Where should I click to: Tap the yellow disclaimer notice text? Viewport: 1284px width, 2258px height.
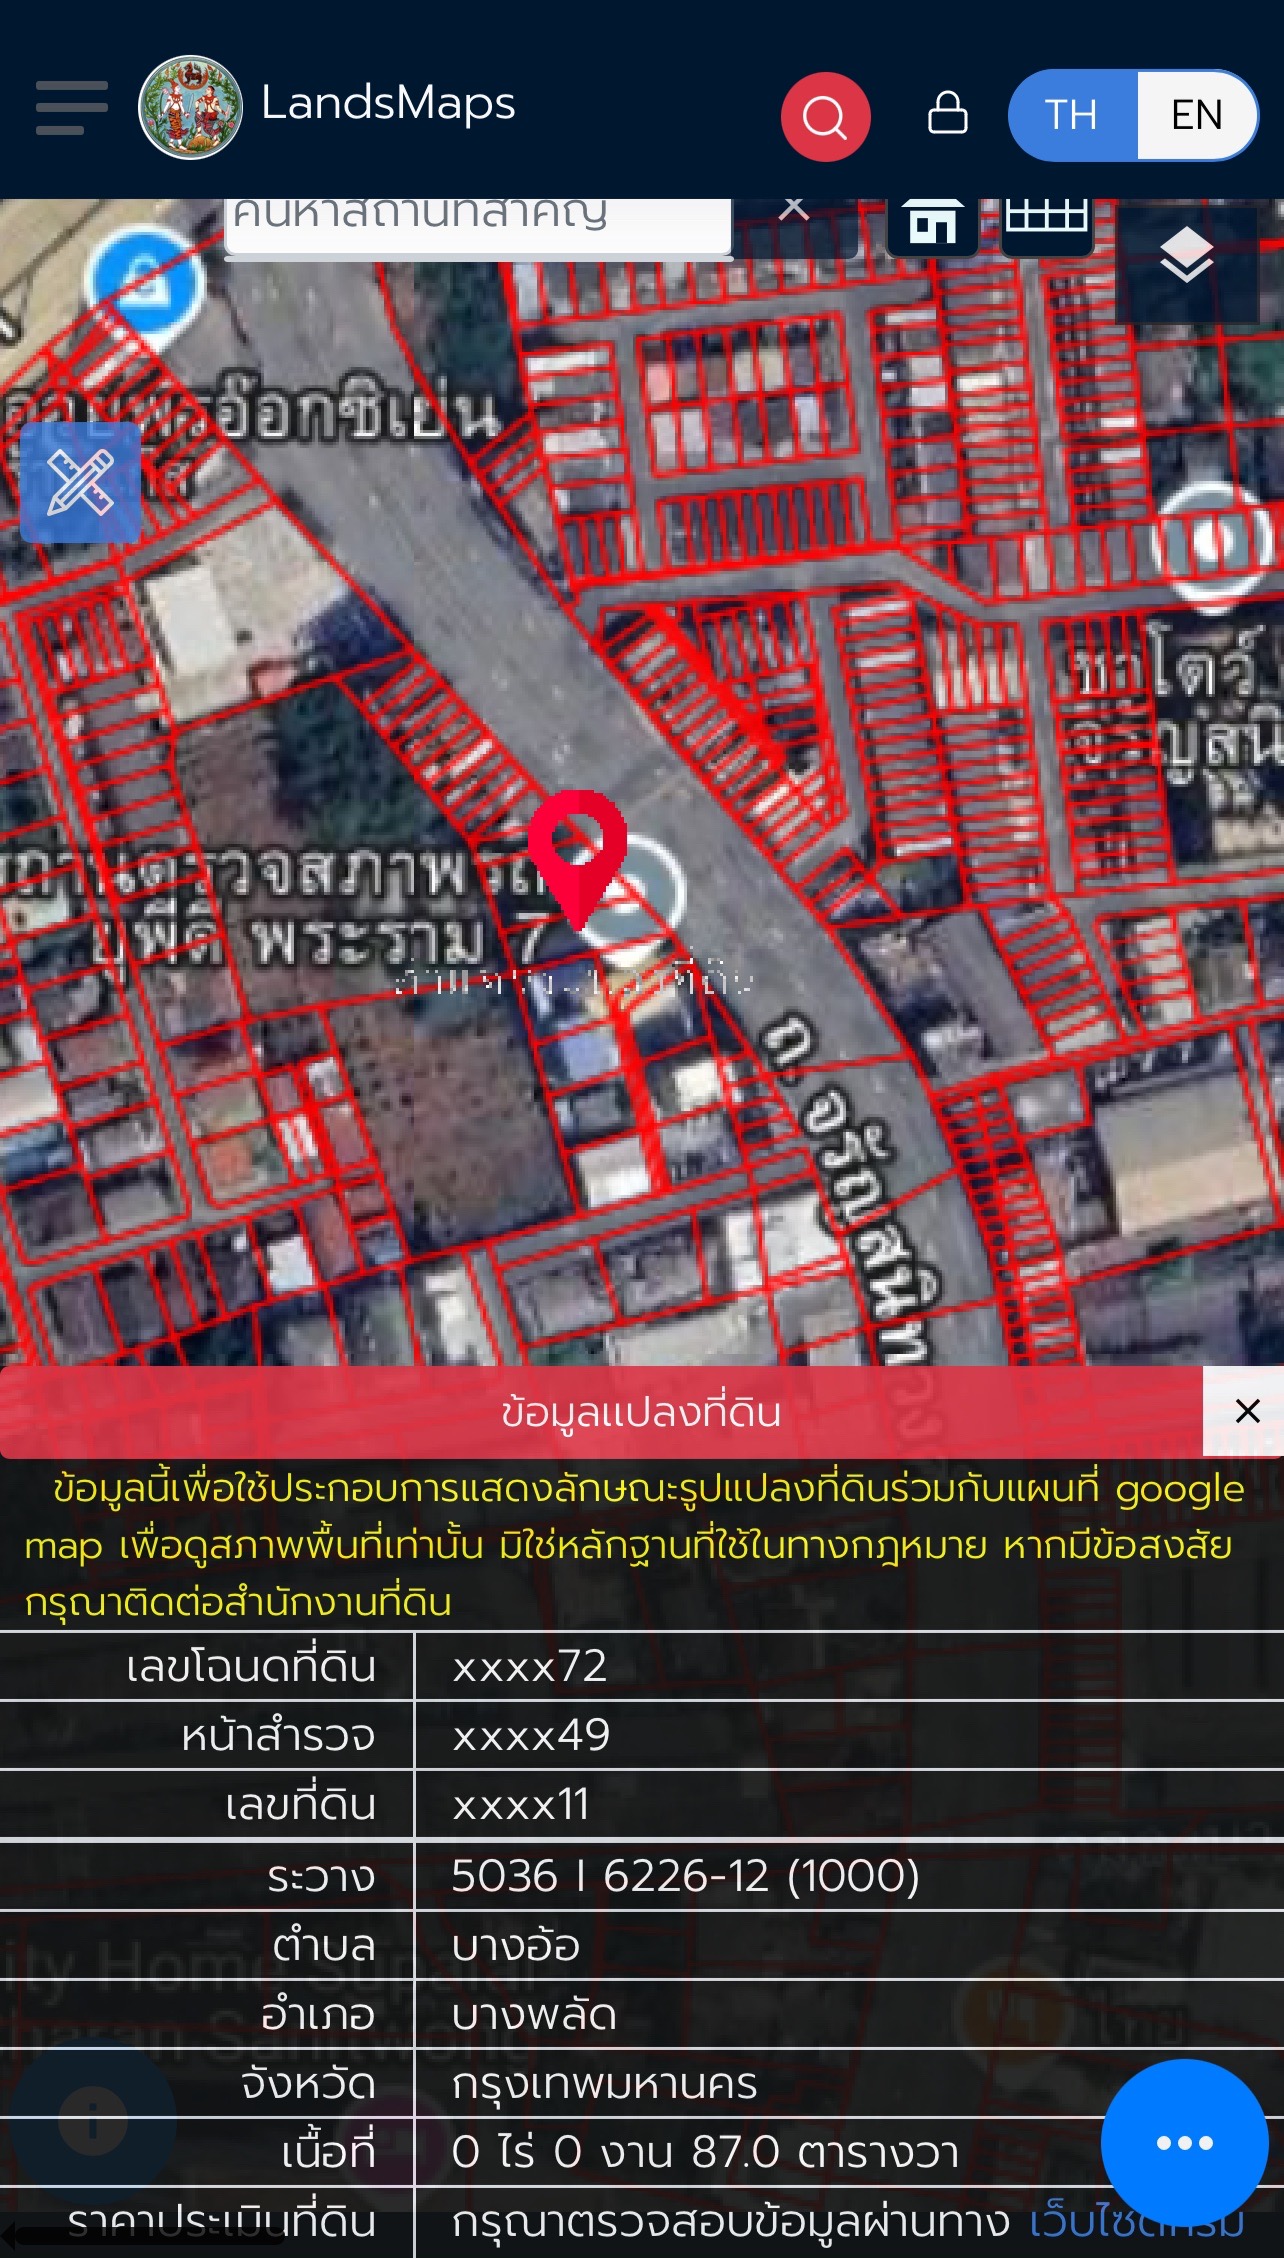636,1545
